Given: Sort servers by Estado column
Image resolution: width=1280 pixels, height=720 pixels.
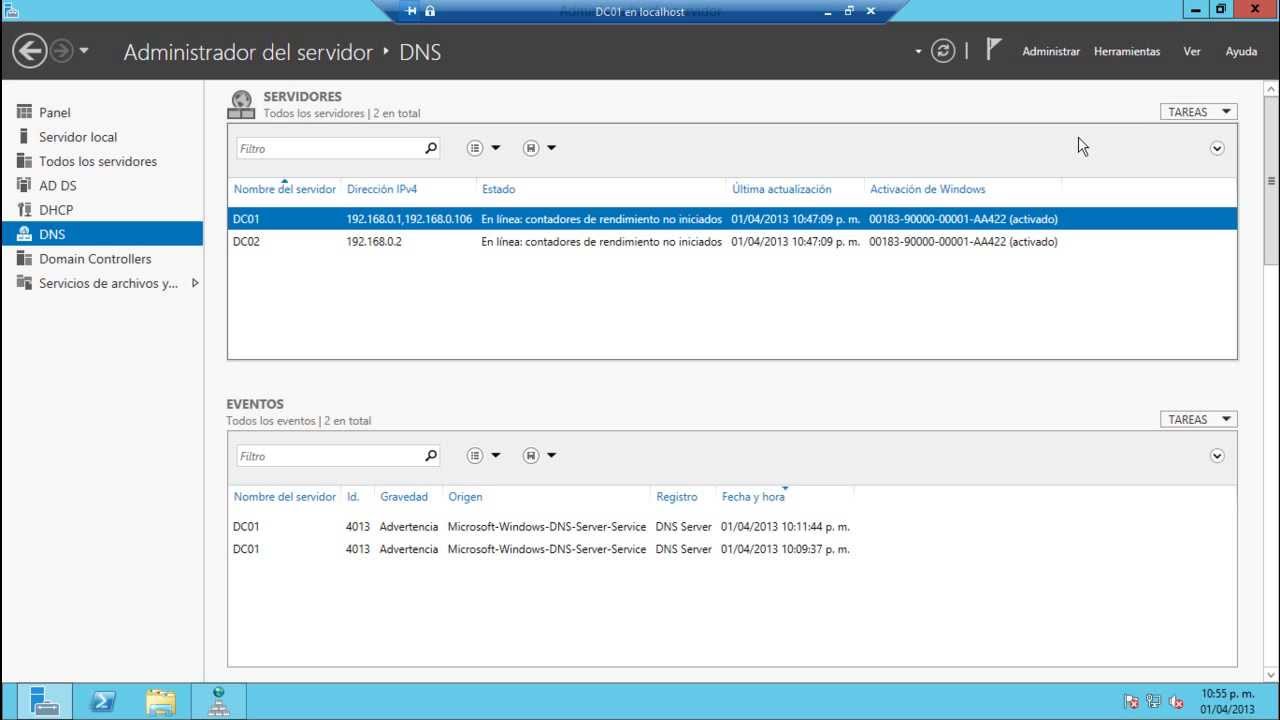Looking at the screenshot, I should (499, 189).
